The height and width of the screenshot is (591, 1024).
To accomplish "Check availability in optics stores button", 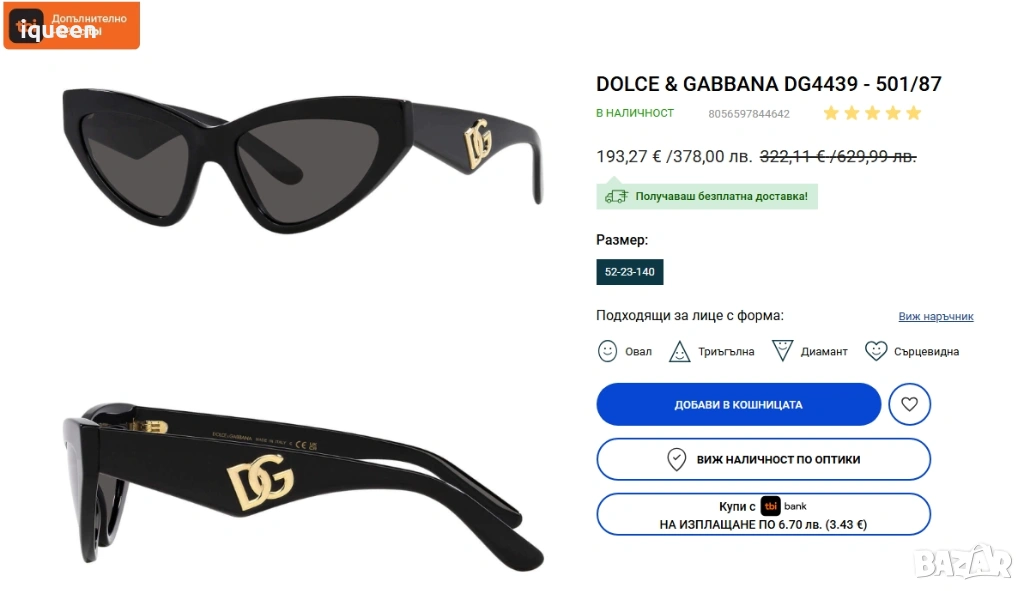I will pyautogui.click(x=764, y=459).
